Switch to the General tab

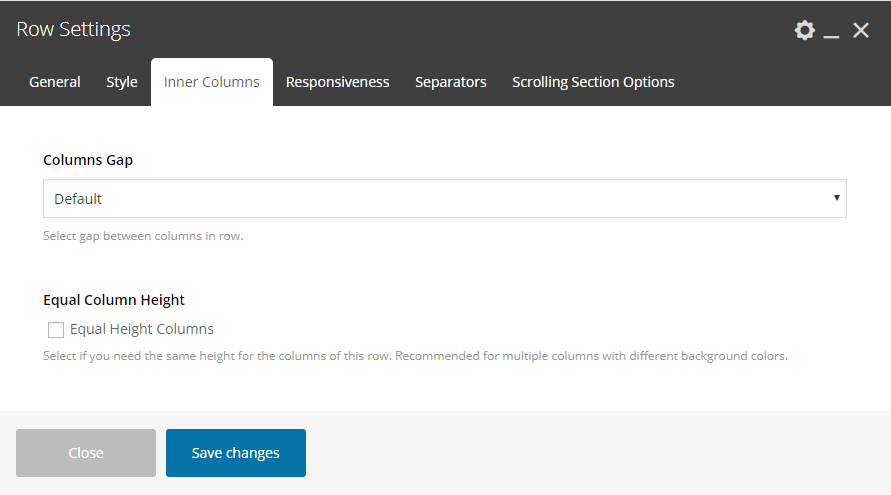(x=55, y=82)
